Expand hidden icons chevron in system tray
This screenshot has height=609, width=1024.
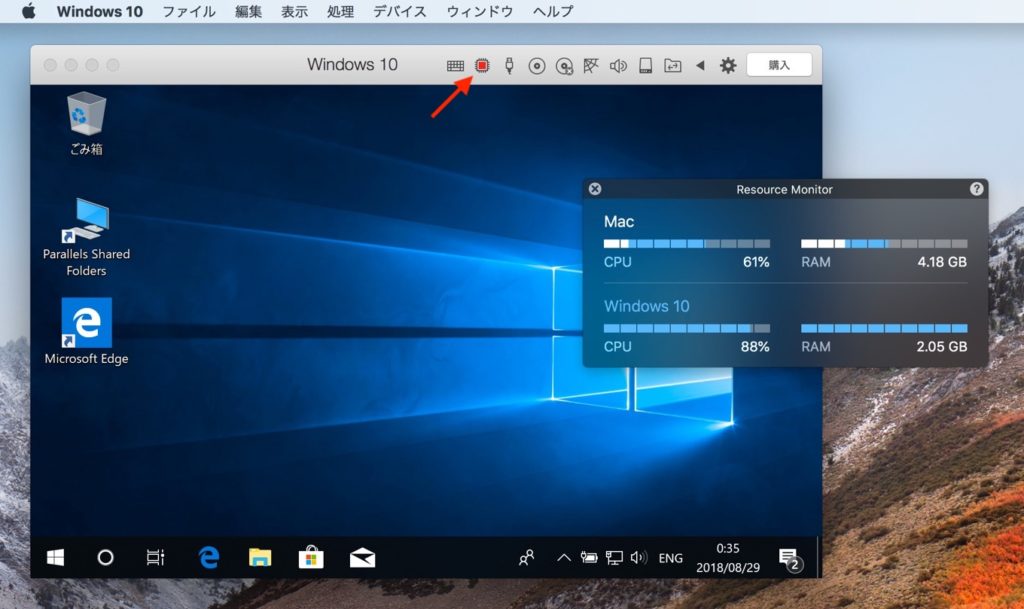[562, 558]
